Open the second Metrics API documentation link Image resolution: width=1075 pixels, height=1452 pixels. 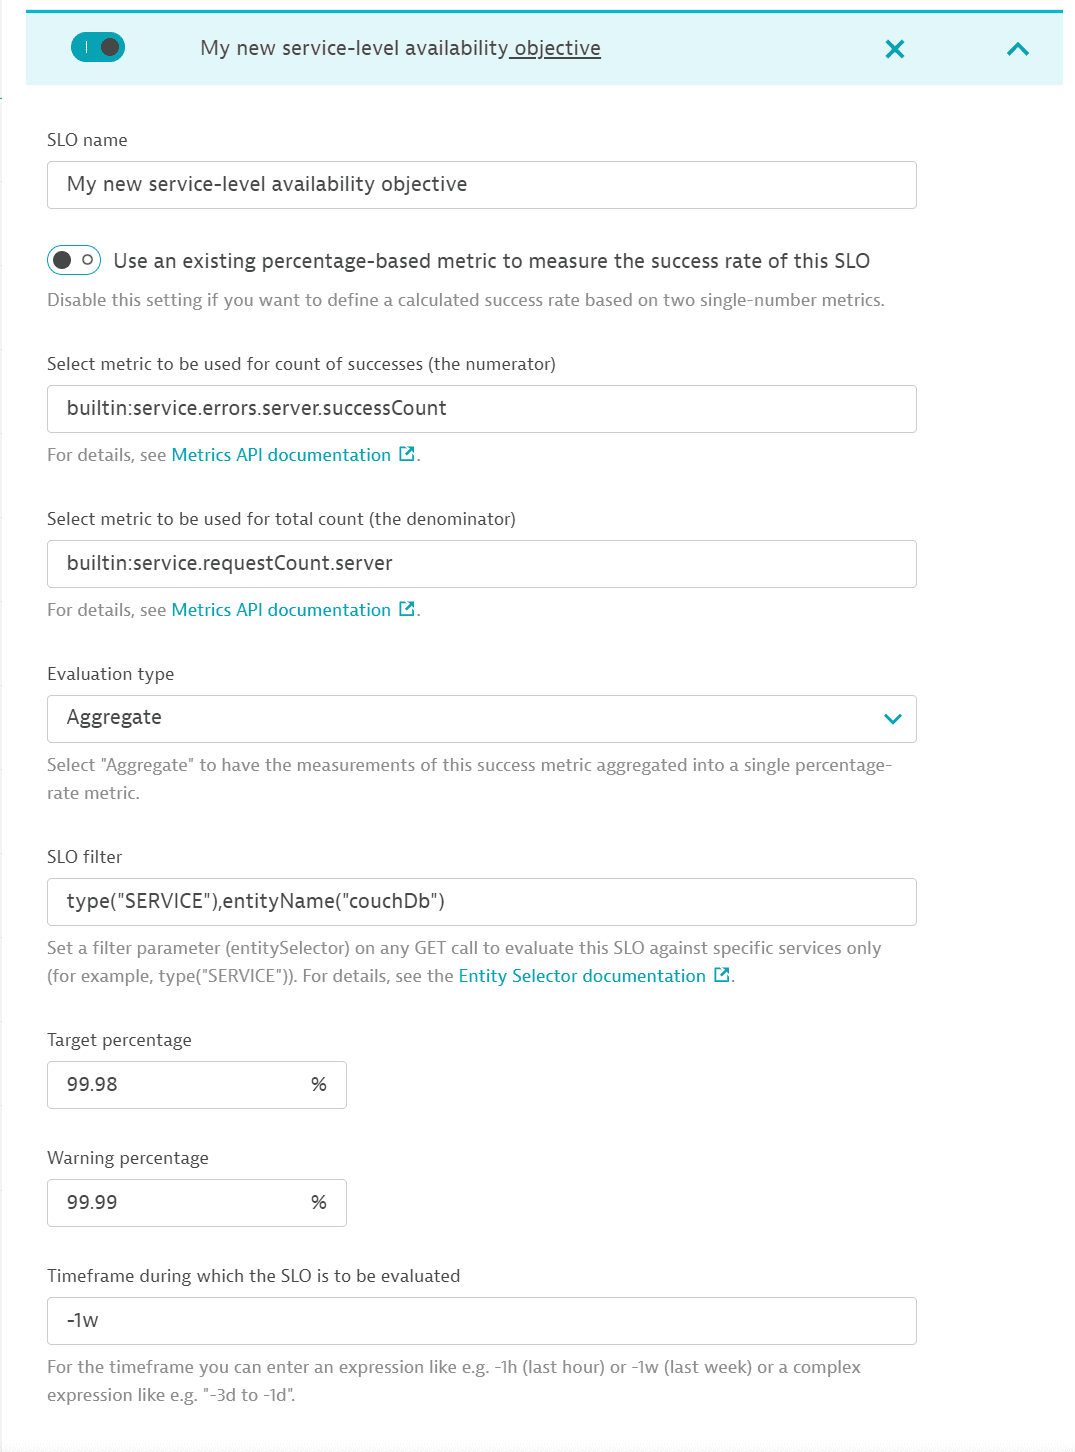click(281, 608)
